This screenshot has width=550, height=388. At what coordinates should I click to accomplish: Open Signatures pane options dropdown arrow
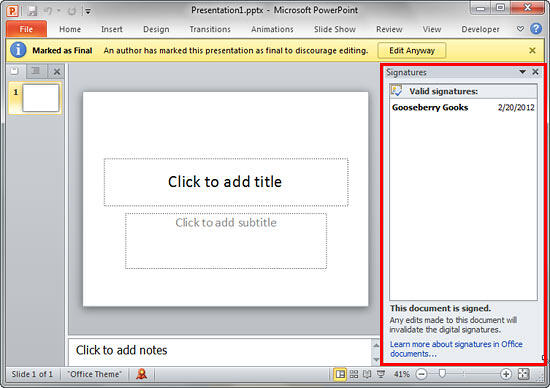coord(522,72)
